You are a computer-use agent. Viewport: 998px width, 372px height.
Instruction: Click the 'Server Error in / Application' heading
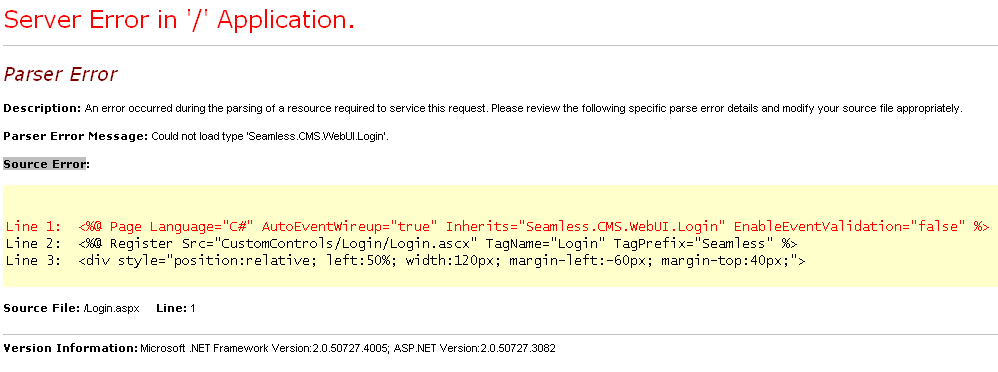[179, 20]
